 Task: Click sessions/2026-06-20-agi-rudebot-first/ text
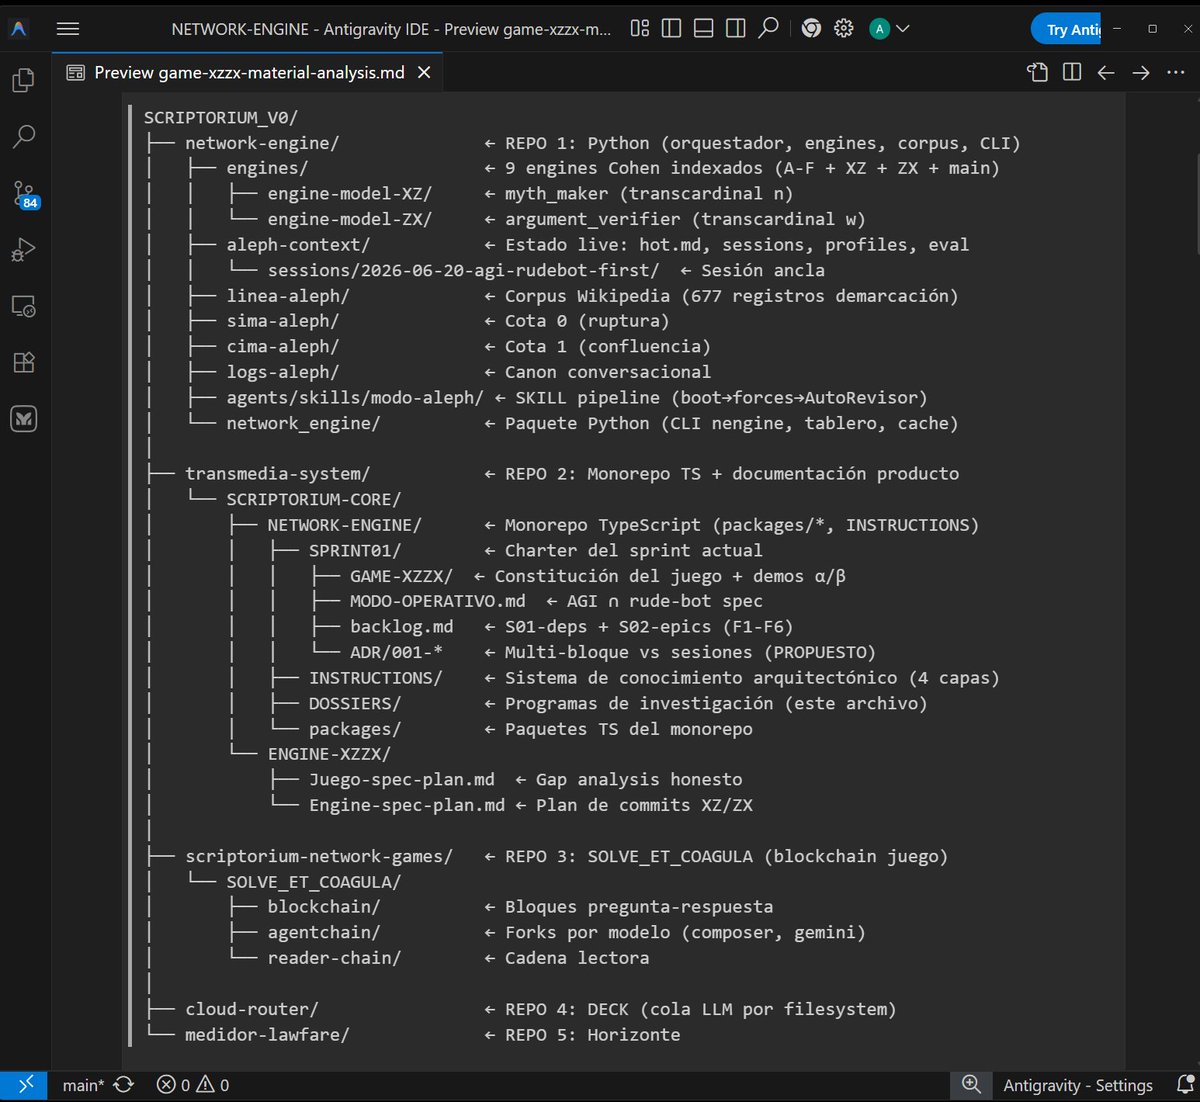point(463,270)
